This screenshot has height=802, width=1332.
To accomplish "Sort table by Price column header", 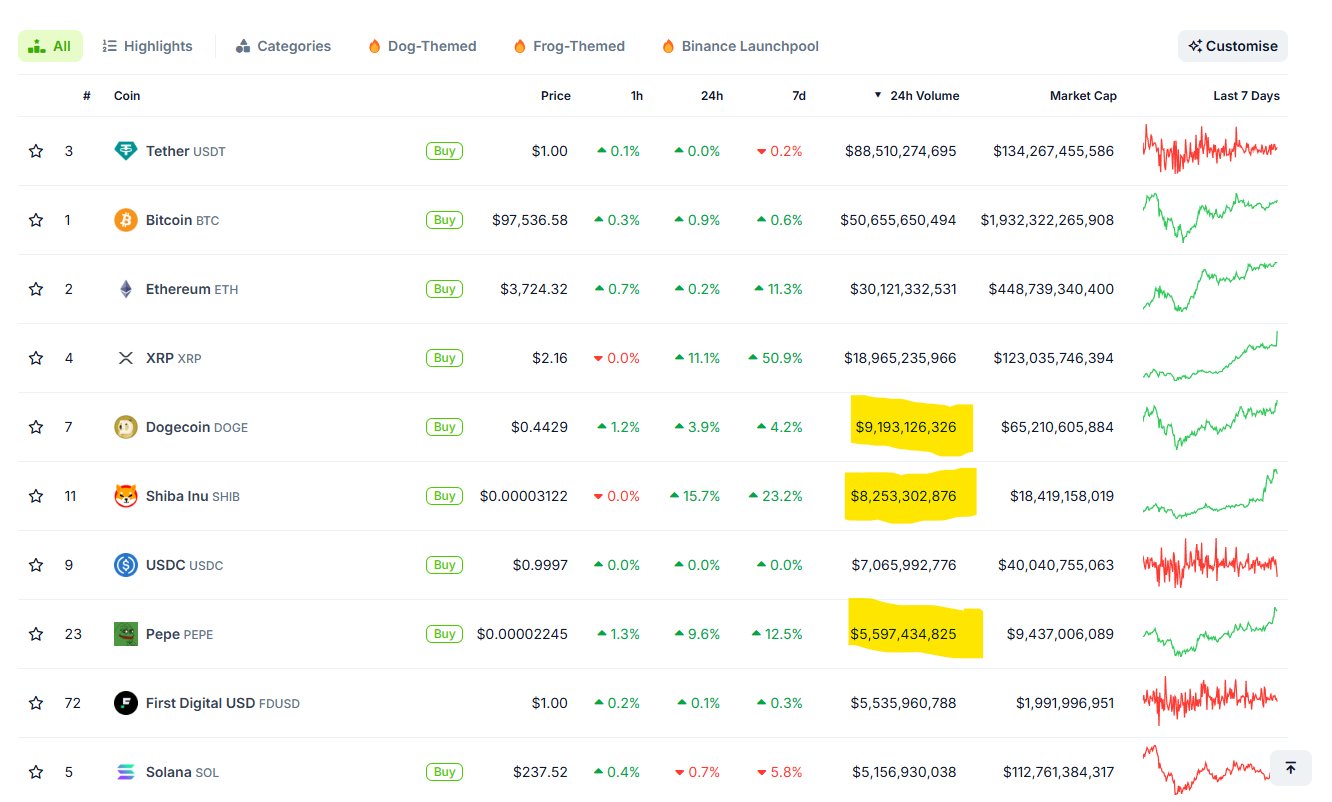I will pyautogui.click(x=556, y=96).
